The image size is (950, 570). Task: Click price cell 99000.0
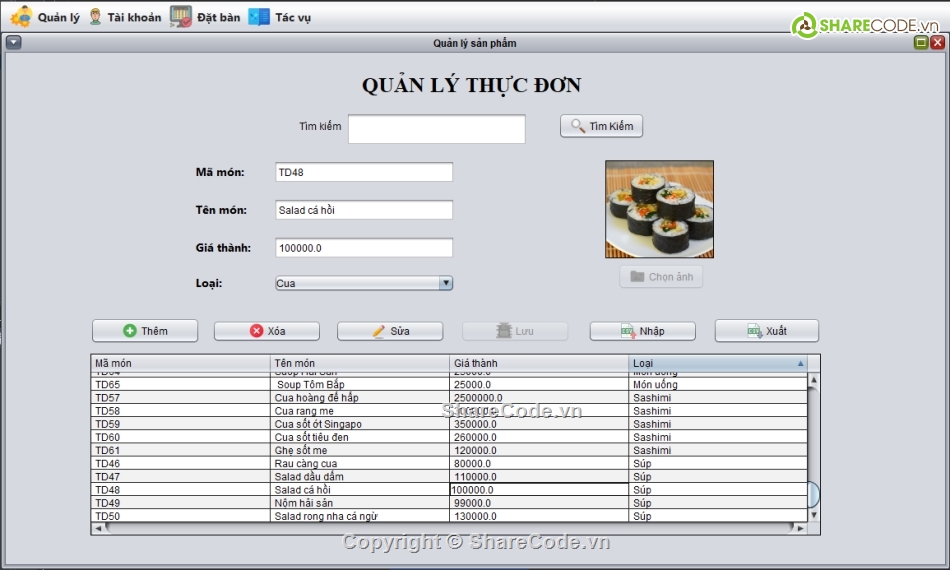(x=539, y=503)
